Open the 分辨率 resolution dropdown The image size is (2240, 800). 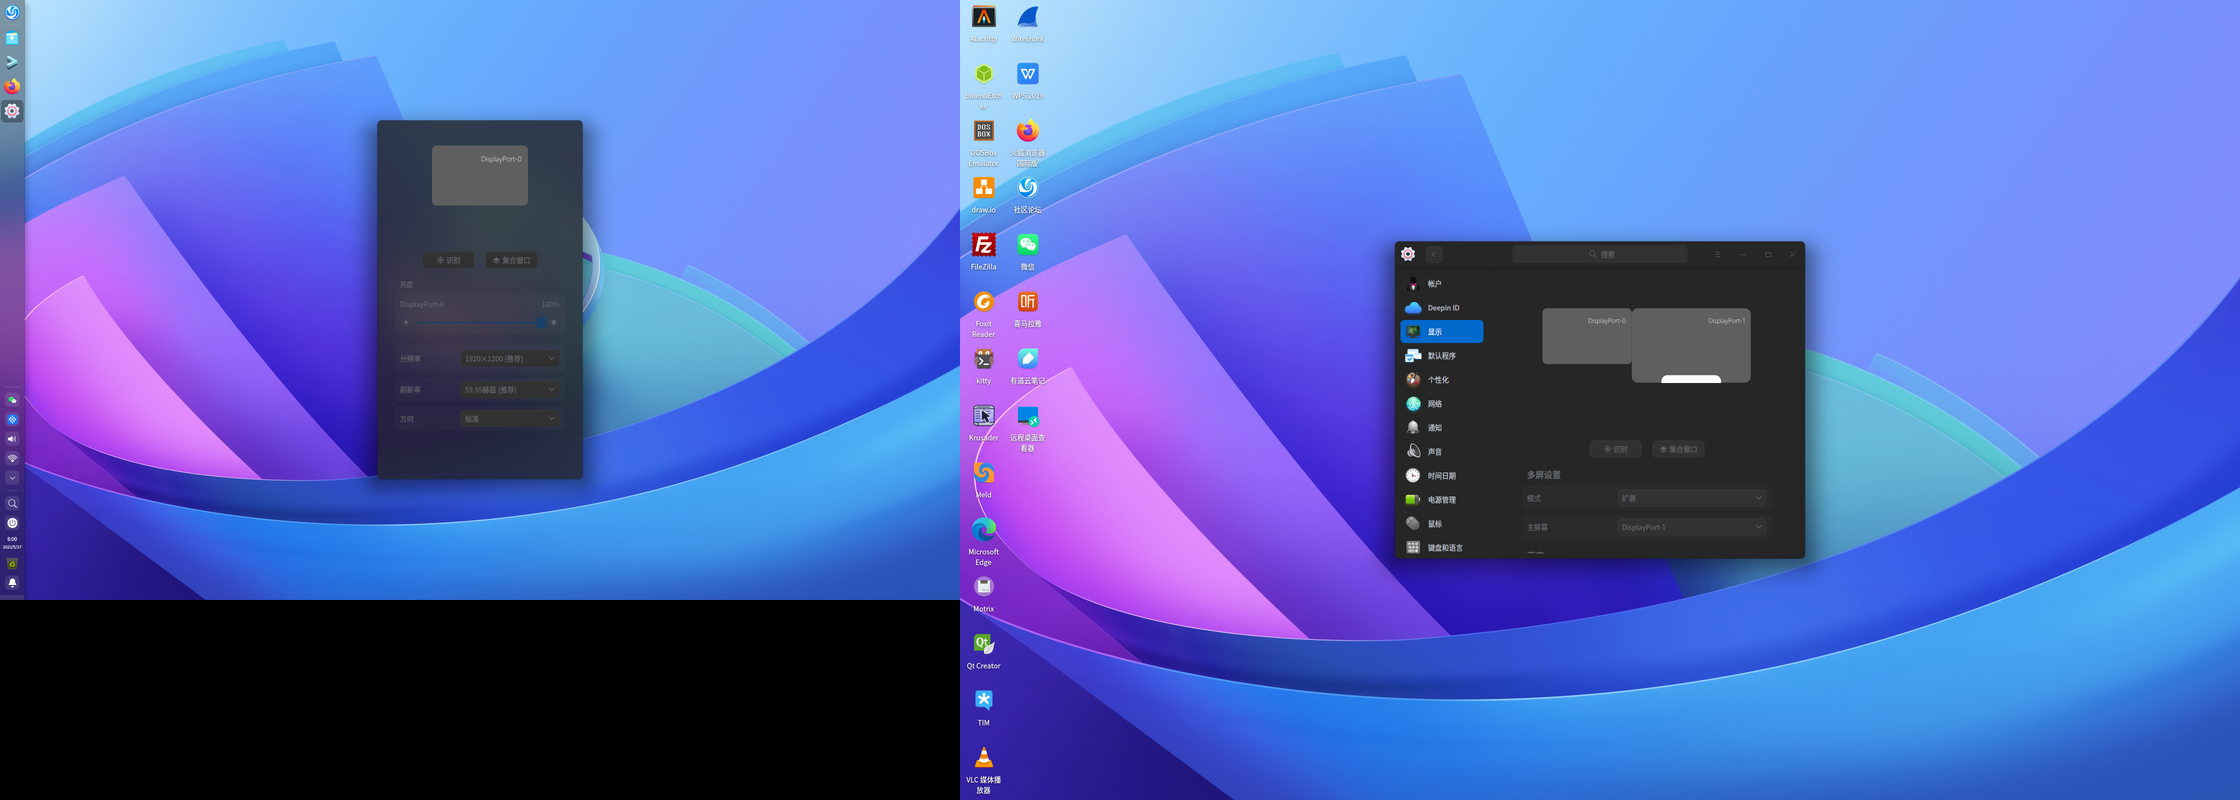click(510, 359)
